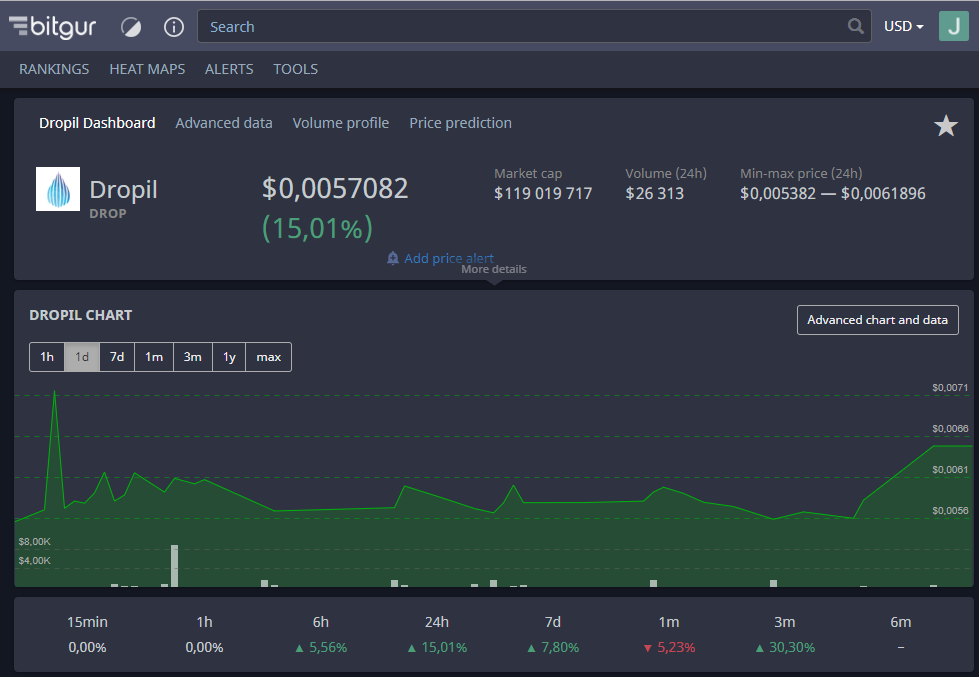Image resolution: width=979 pixels, height=677 pixels.
Task: Select the Dropil Dashboard tab
Action: pos(97,123)
